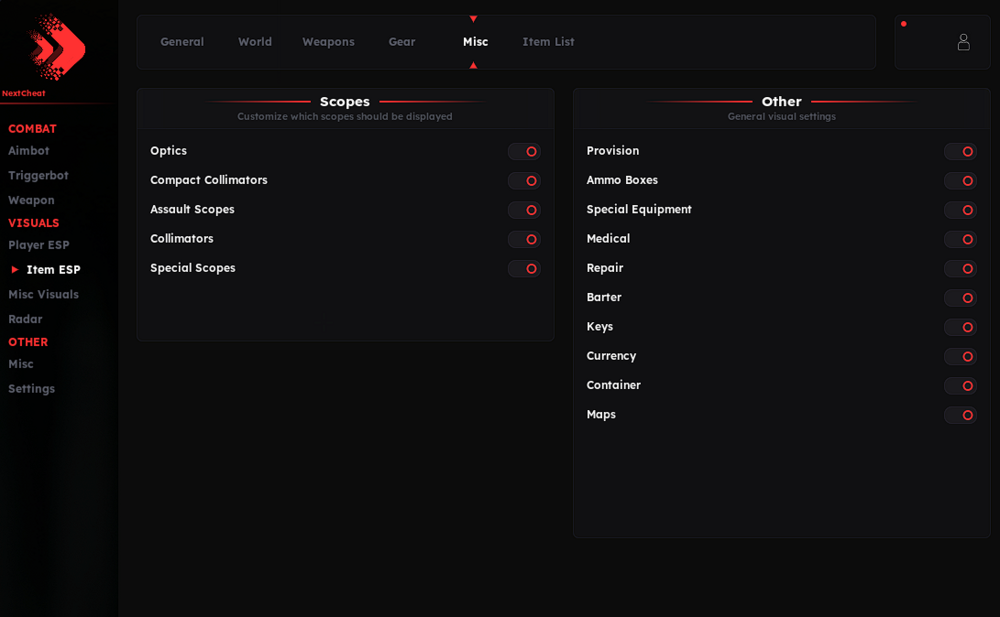Select Triggerbot from the sidebar
This screenshot has width=1000, height=617.
(x=38, y=175)
